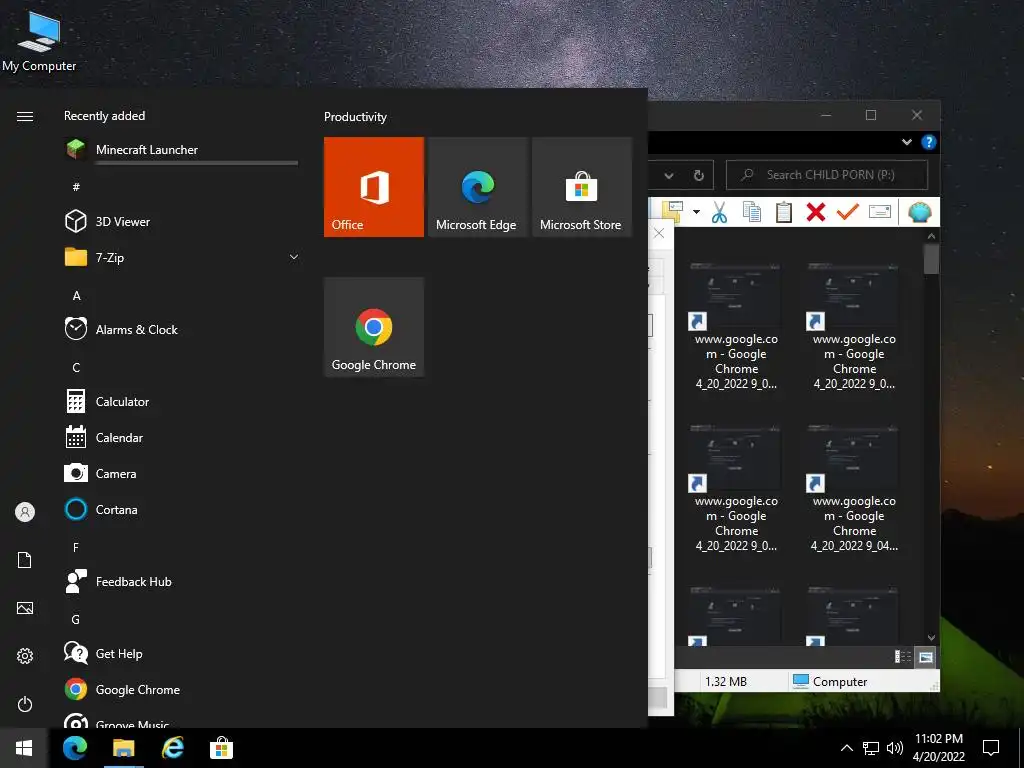Click the Windows Start button
The width and height of the screenshot is (1024, 768).
pyautogui.click(x=24, y=748)
